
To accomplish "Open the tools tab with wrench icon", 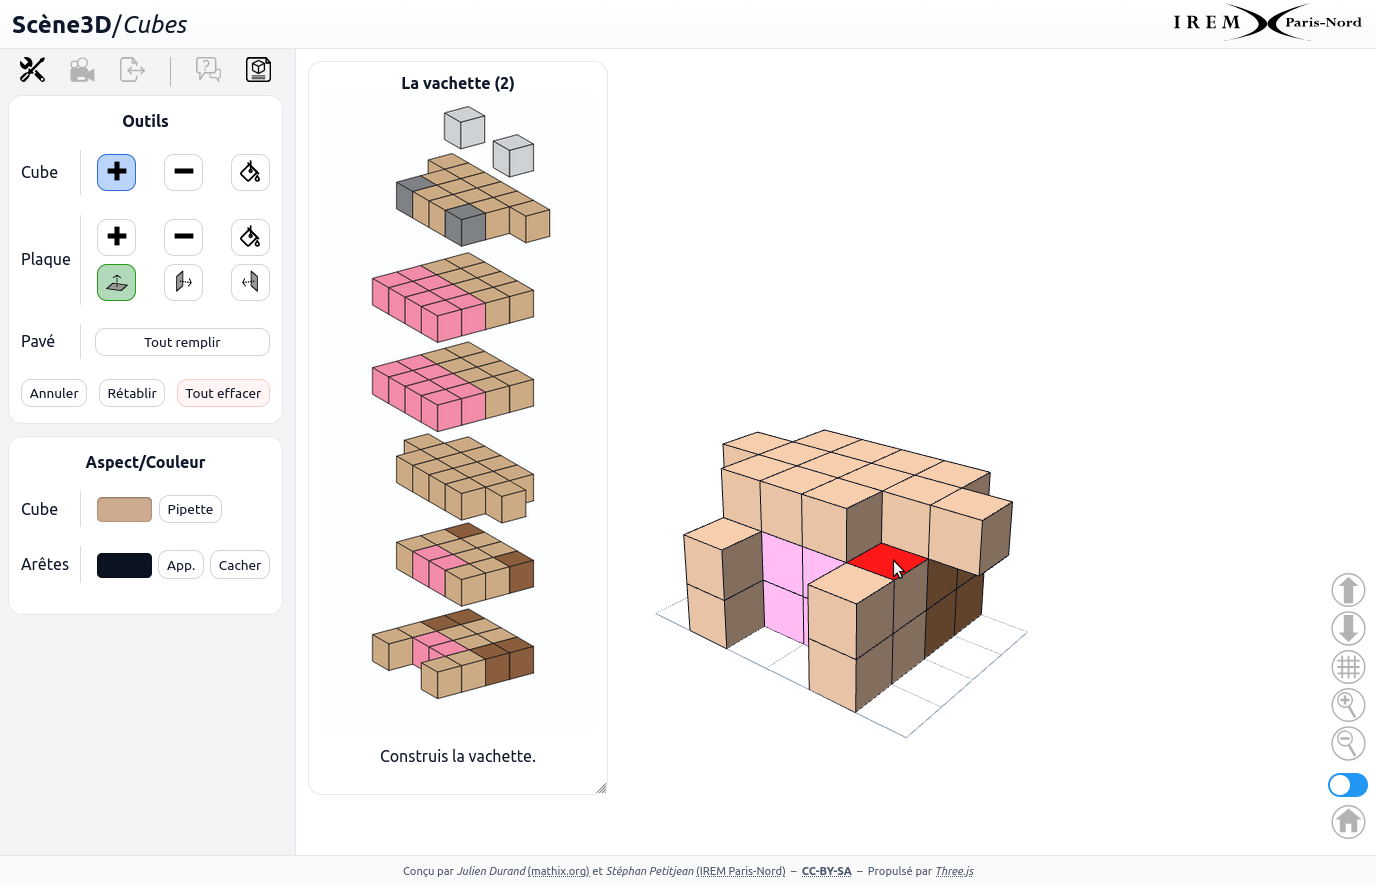I will 33,70.
